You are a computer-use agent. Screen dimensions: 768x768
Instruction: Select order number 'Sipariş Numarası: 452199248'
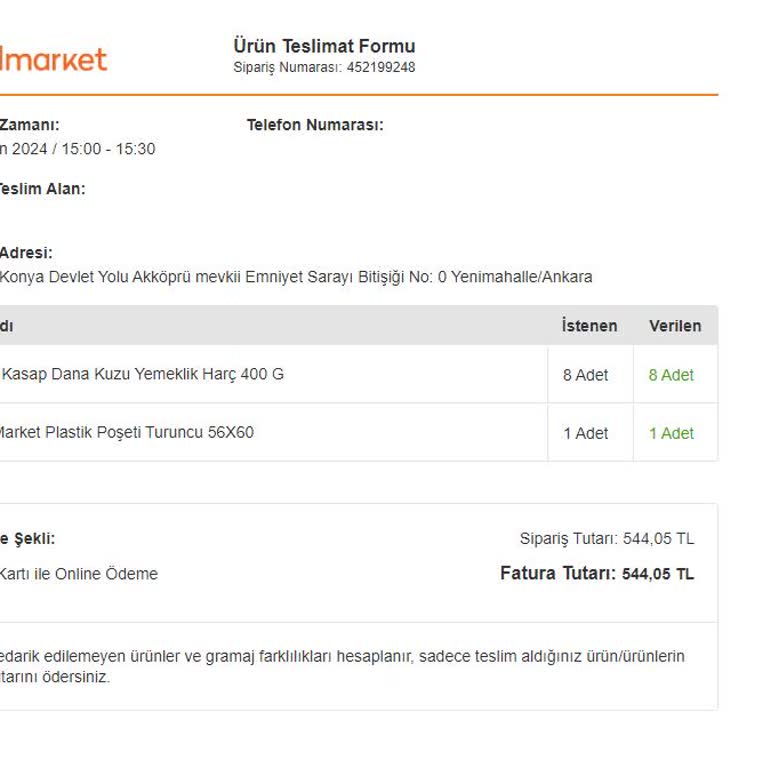324,67
